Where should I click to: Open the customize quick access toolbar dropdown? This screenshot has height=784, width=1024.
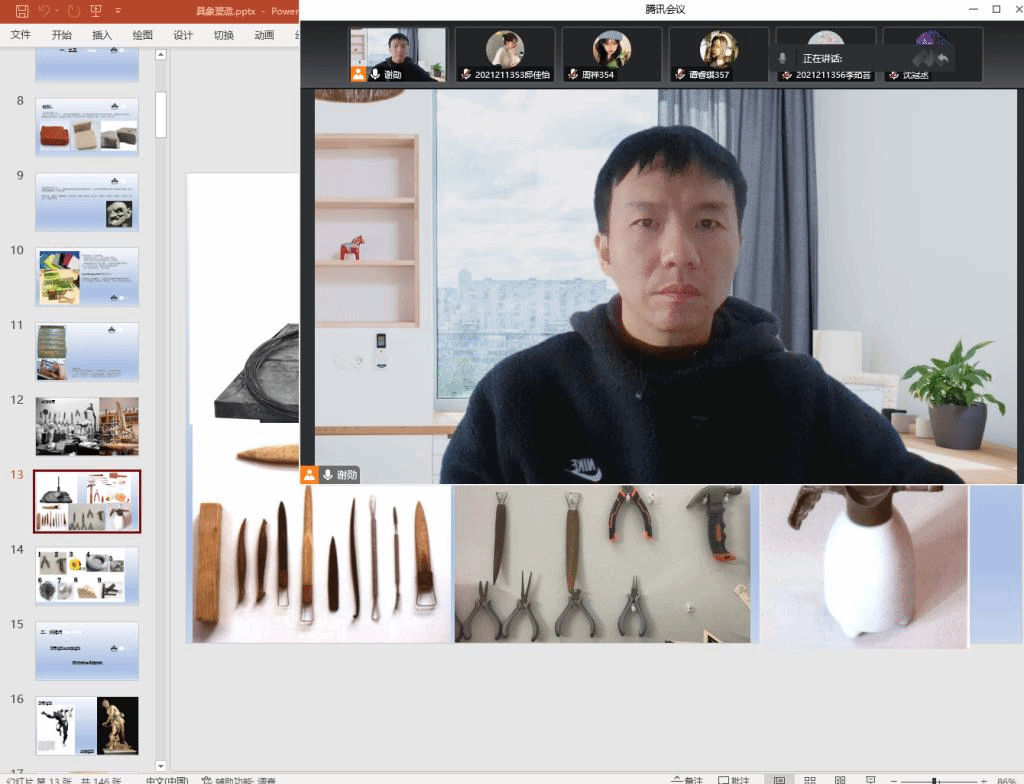click(118, 11)
